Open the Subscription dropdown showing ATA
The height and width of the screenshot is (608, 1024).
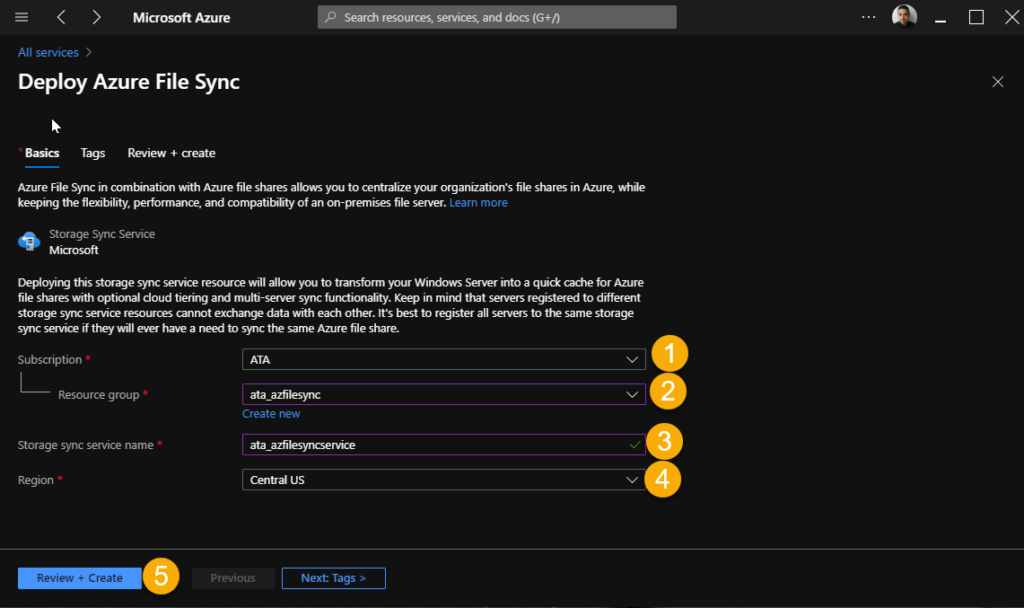(x=443, y=358)
